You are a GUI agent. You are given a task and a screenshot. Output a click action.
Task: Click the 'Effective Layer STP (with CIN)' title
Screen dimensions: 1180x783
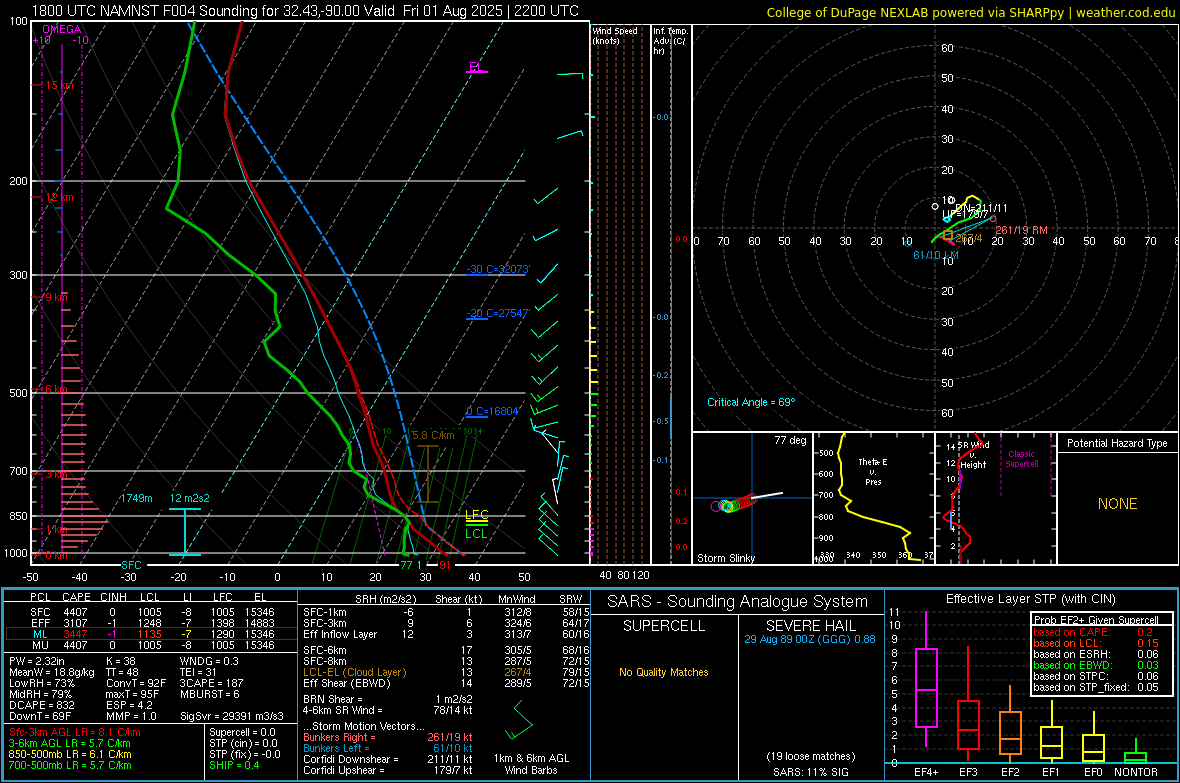[1030, 599]
